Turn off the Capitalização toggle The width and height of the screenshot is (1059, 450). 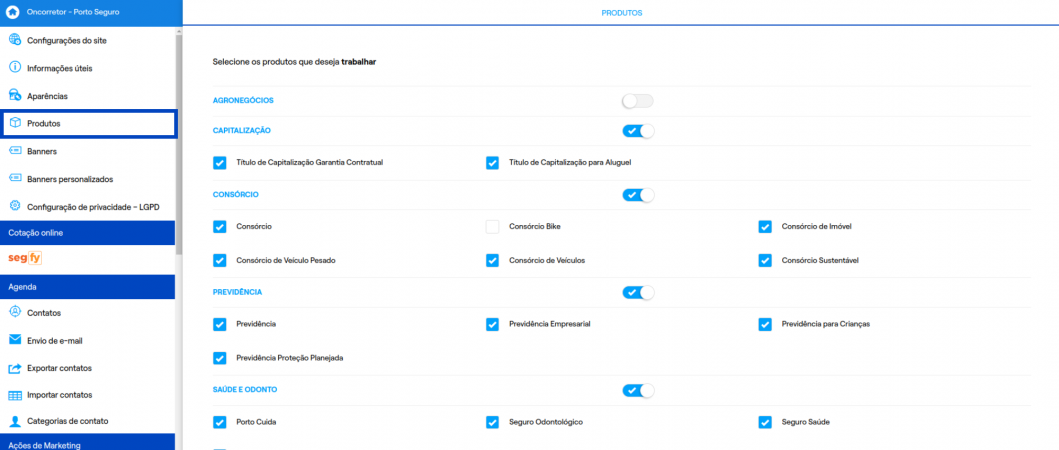[638, 131]
